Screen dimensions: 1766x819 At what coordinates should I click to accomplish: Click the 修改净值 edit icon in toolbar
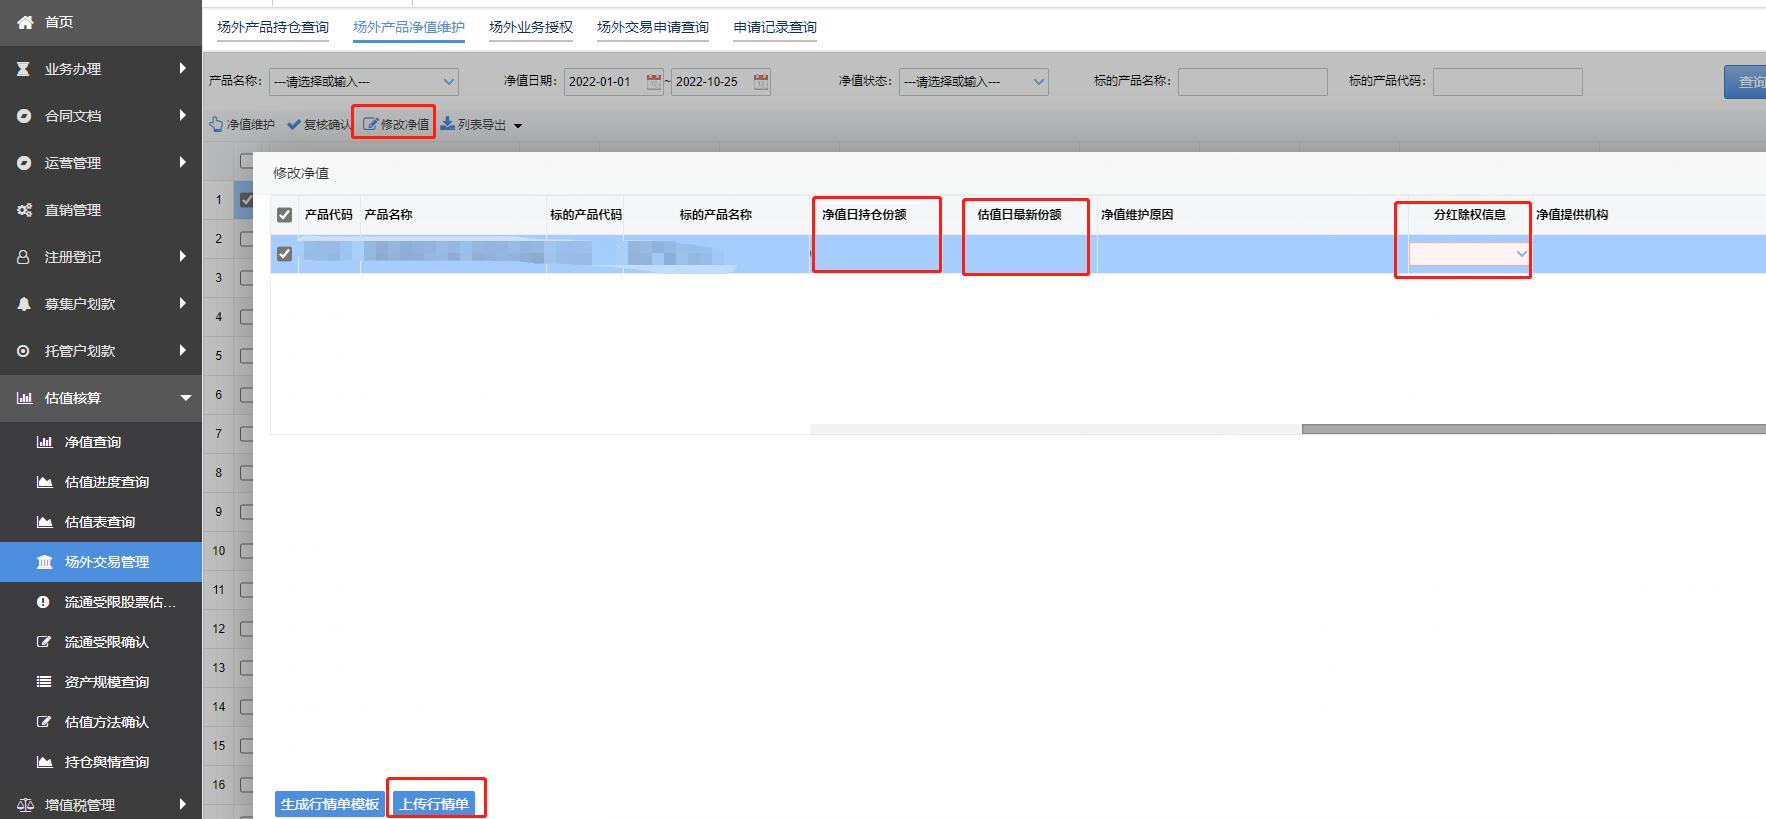coord(371,125)
